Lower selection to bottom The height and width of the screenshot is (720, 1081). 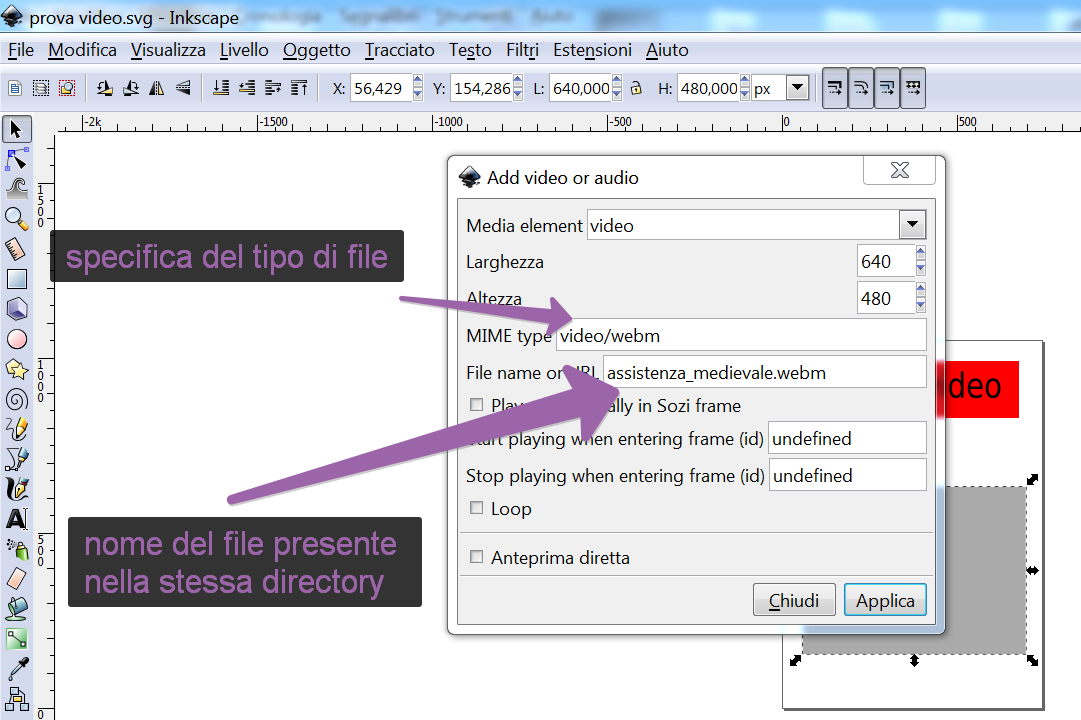221,88
